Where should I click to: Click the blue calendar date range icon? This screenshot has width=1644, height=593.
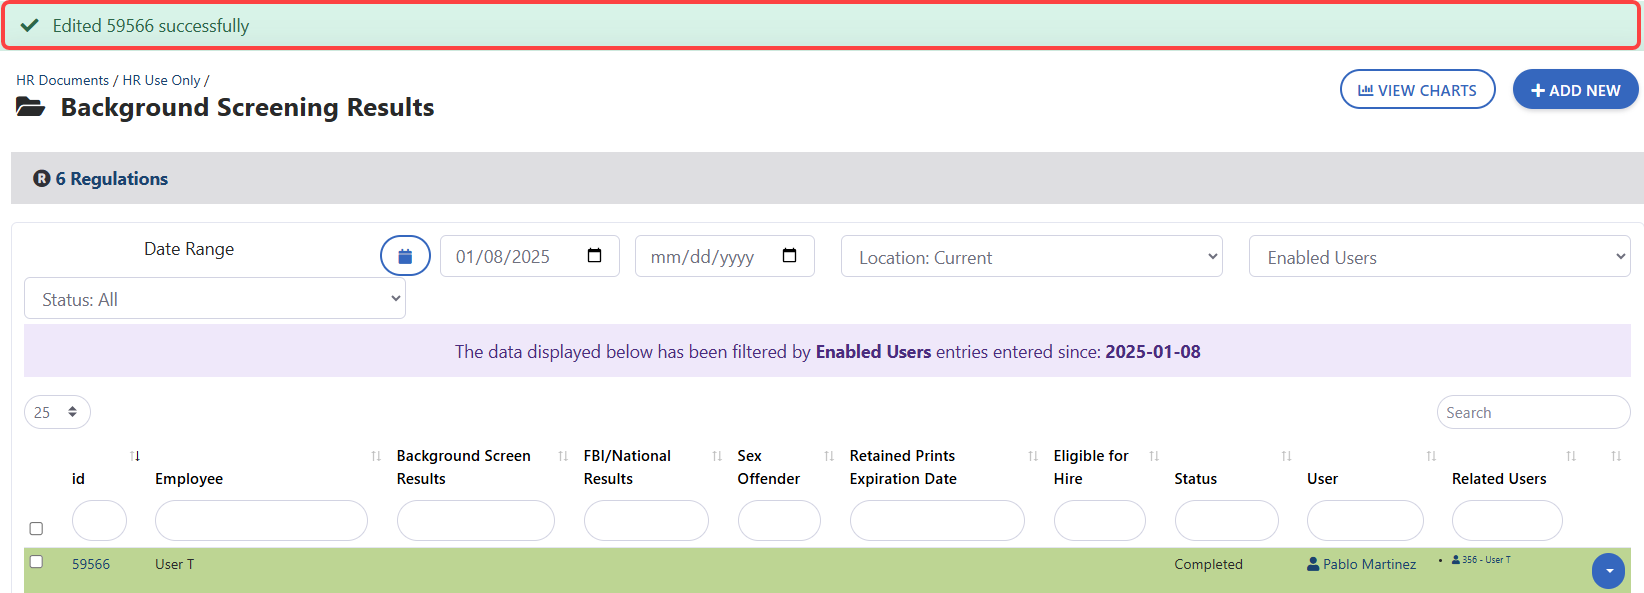tap(405, 256)
